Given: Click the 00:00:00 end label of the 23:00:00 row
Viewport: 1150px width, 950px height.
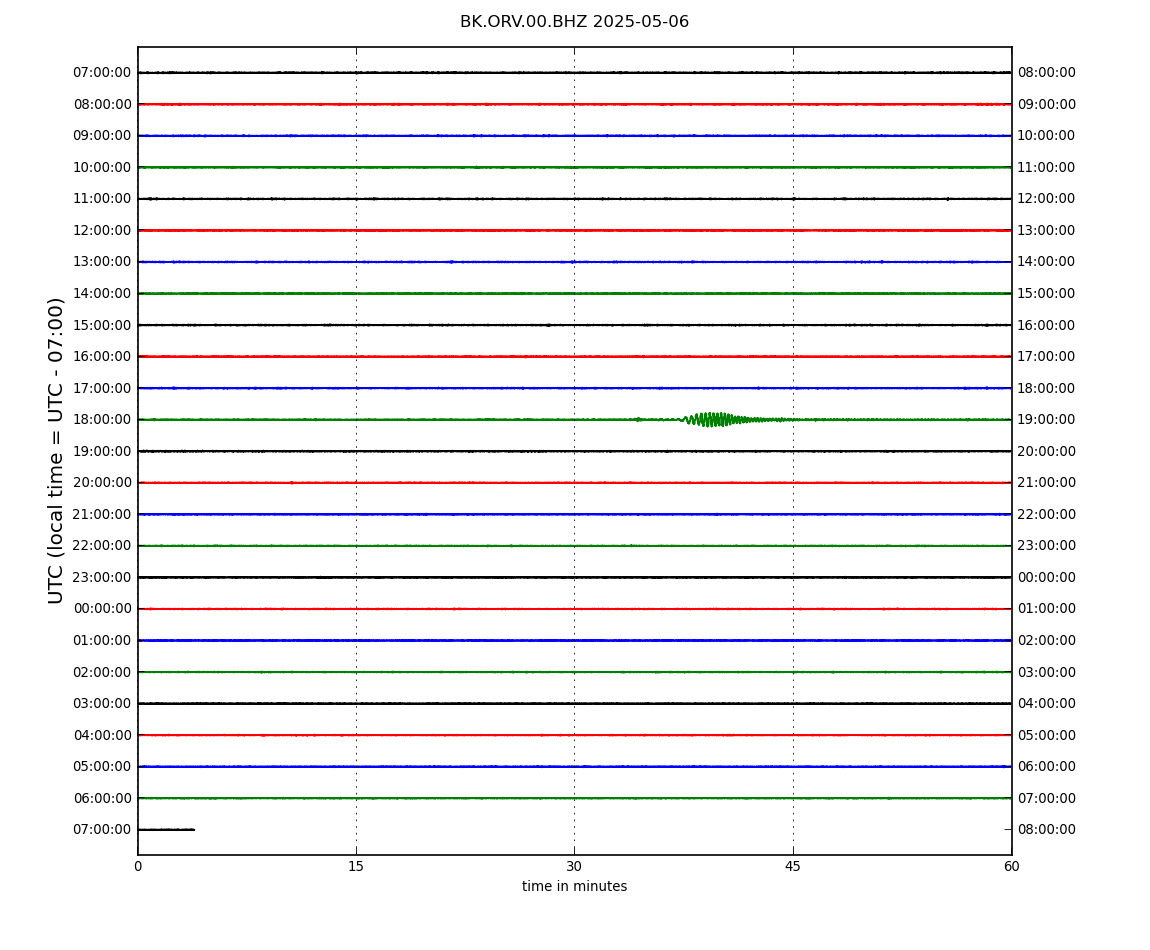Looking at the screenshot, I should point(1046,577).
